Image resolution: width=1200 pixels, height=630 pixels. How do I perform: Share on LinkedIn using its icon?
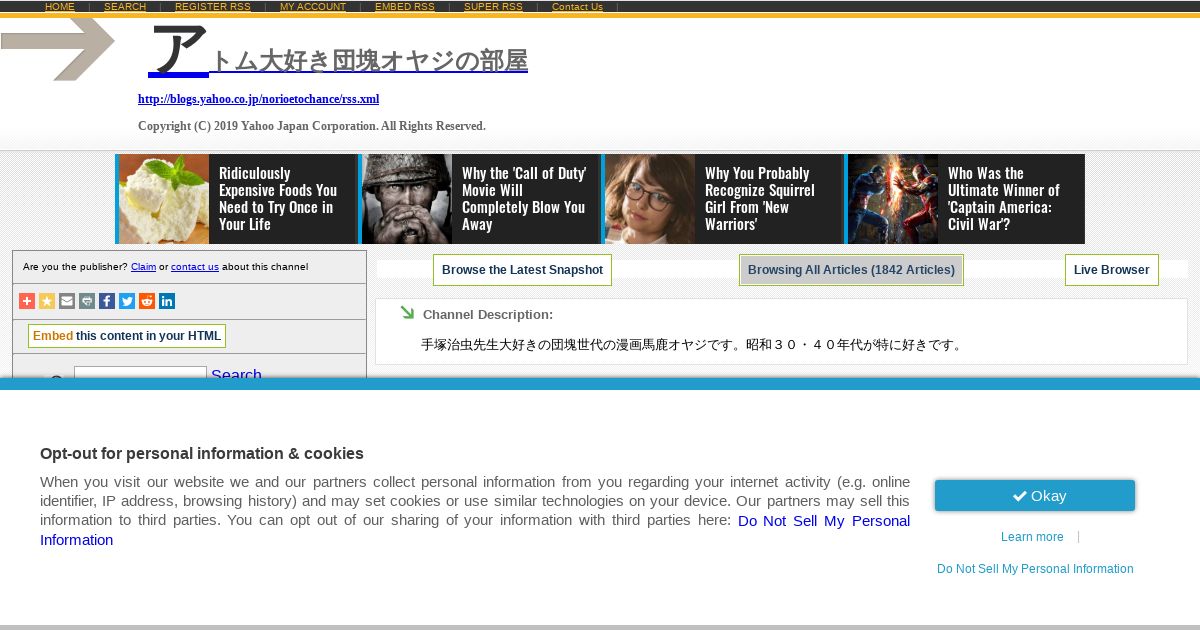point(167,301)
